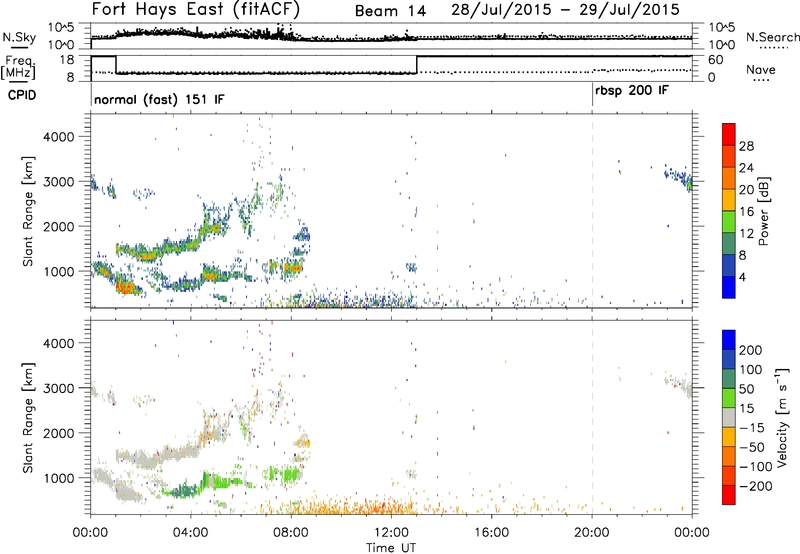Select the 'Beam 14' label
800x554 pixels.
(x=390, y=11)
